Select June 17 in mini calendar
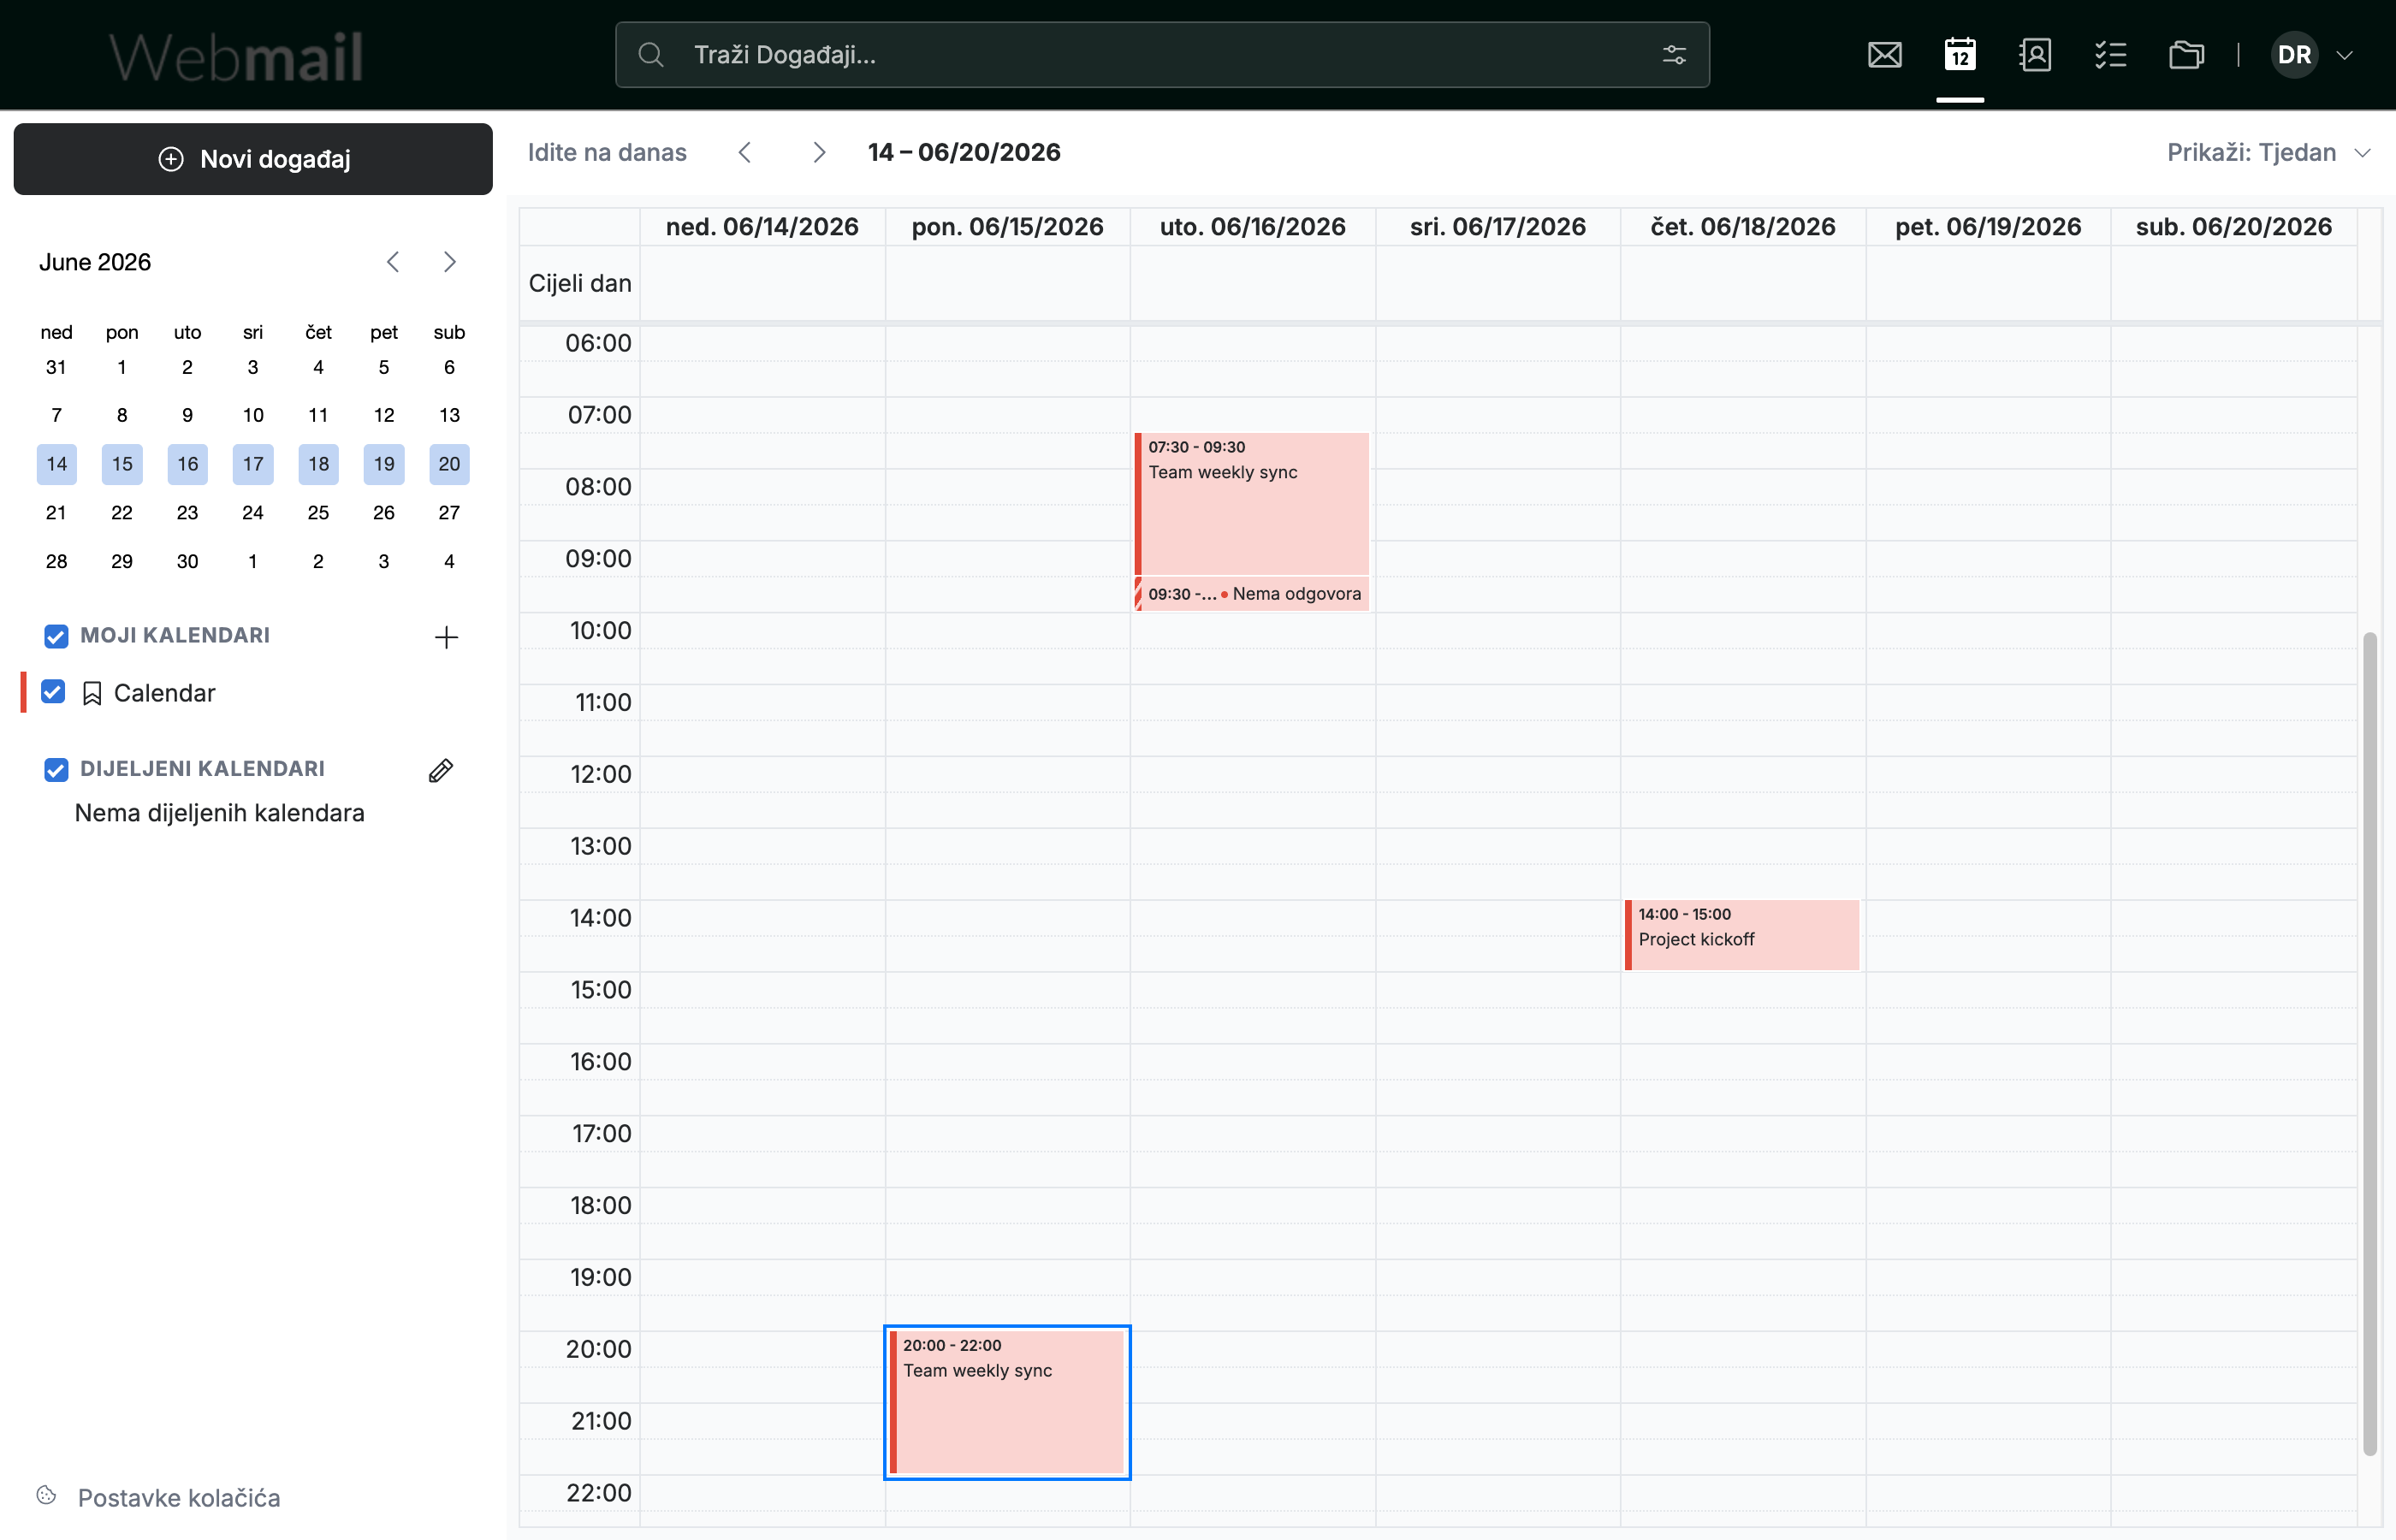The image size is (2396, 1540). [x=253, y=464]
